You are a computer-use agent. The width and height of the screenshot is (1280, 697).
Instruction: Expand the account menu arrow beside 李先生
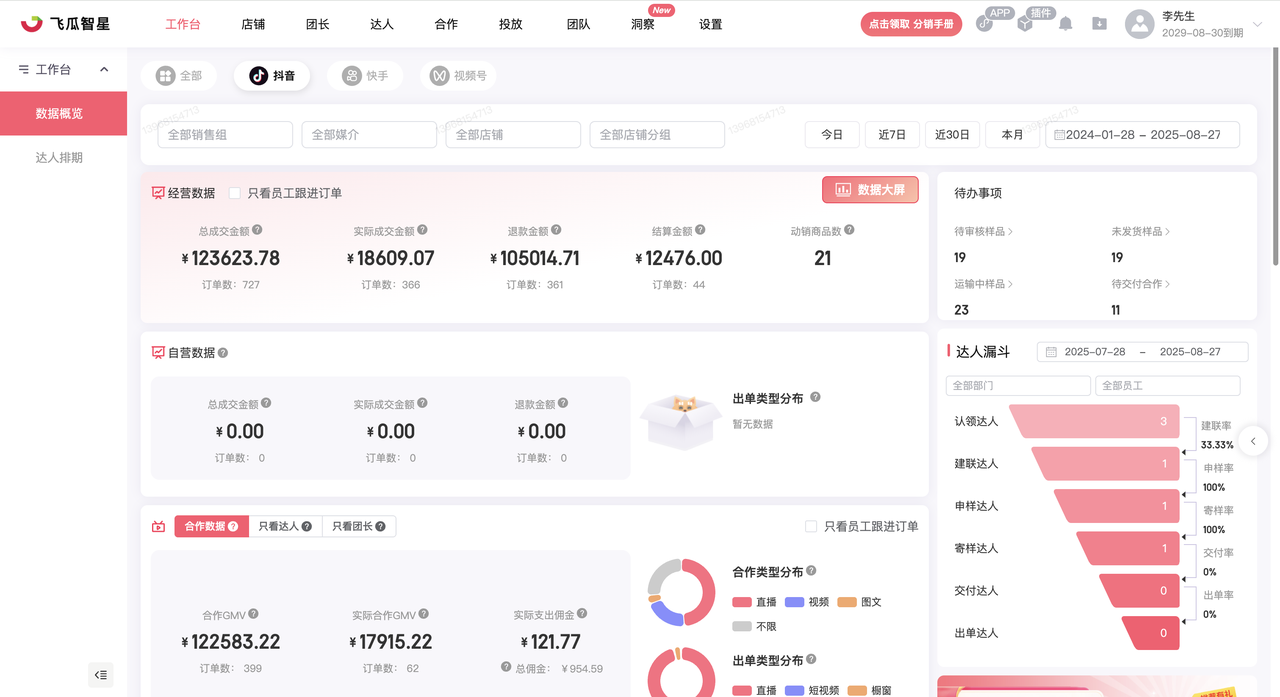point(1257,25)
